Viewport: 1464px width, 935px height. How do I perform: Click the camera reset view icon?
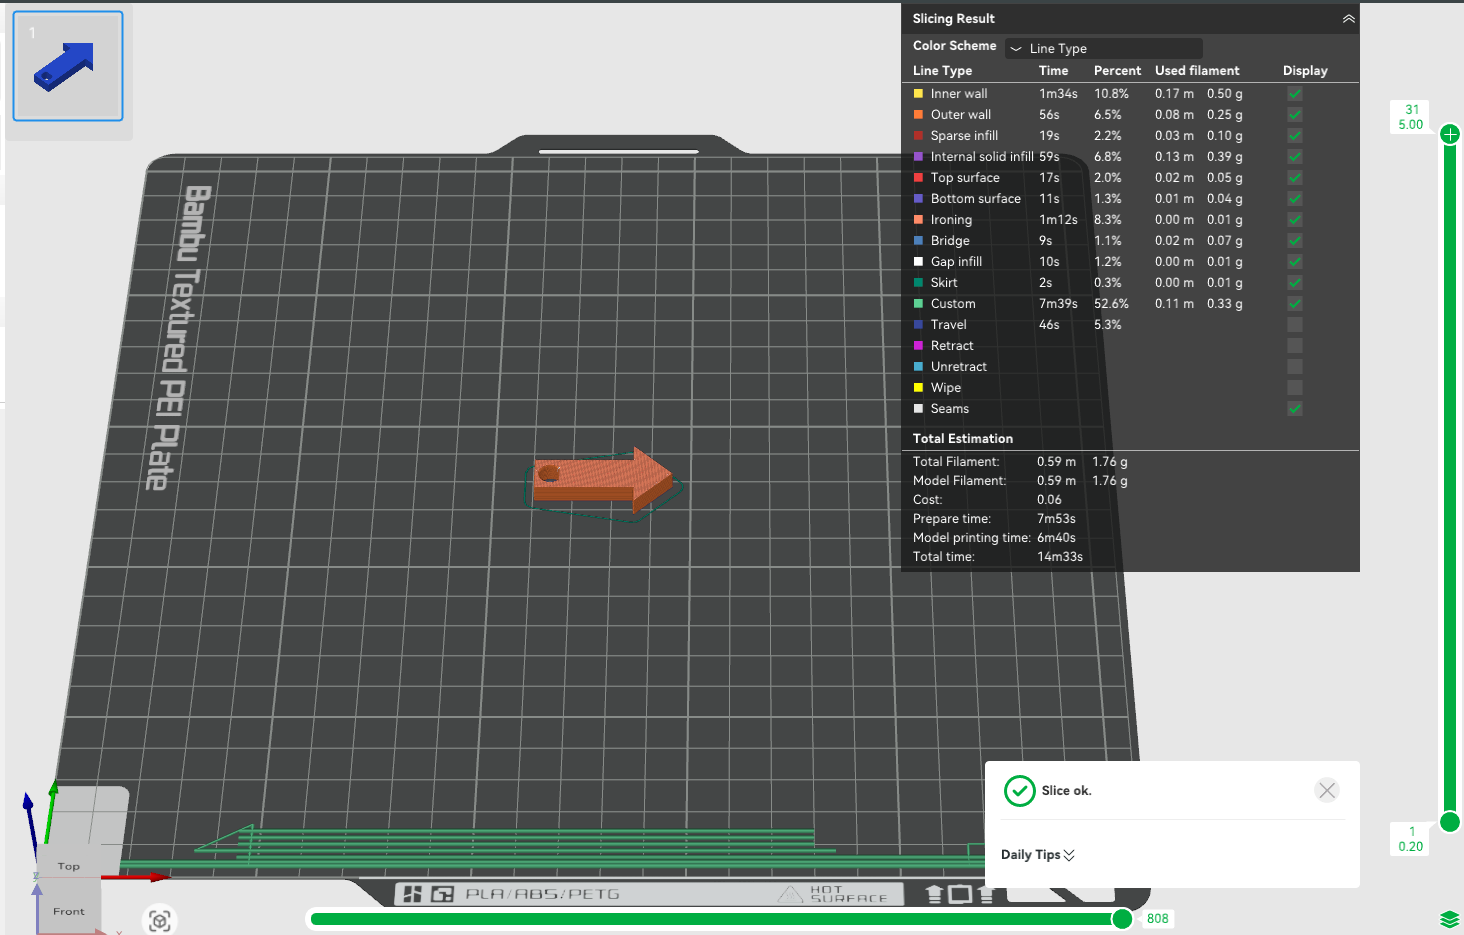coord(160,920)
